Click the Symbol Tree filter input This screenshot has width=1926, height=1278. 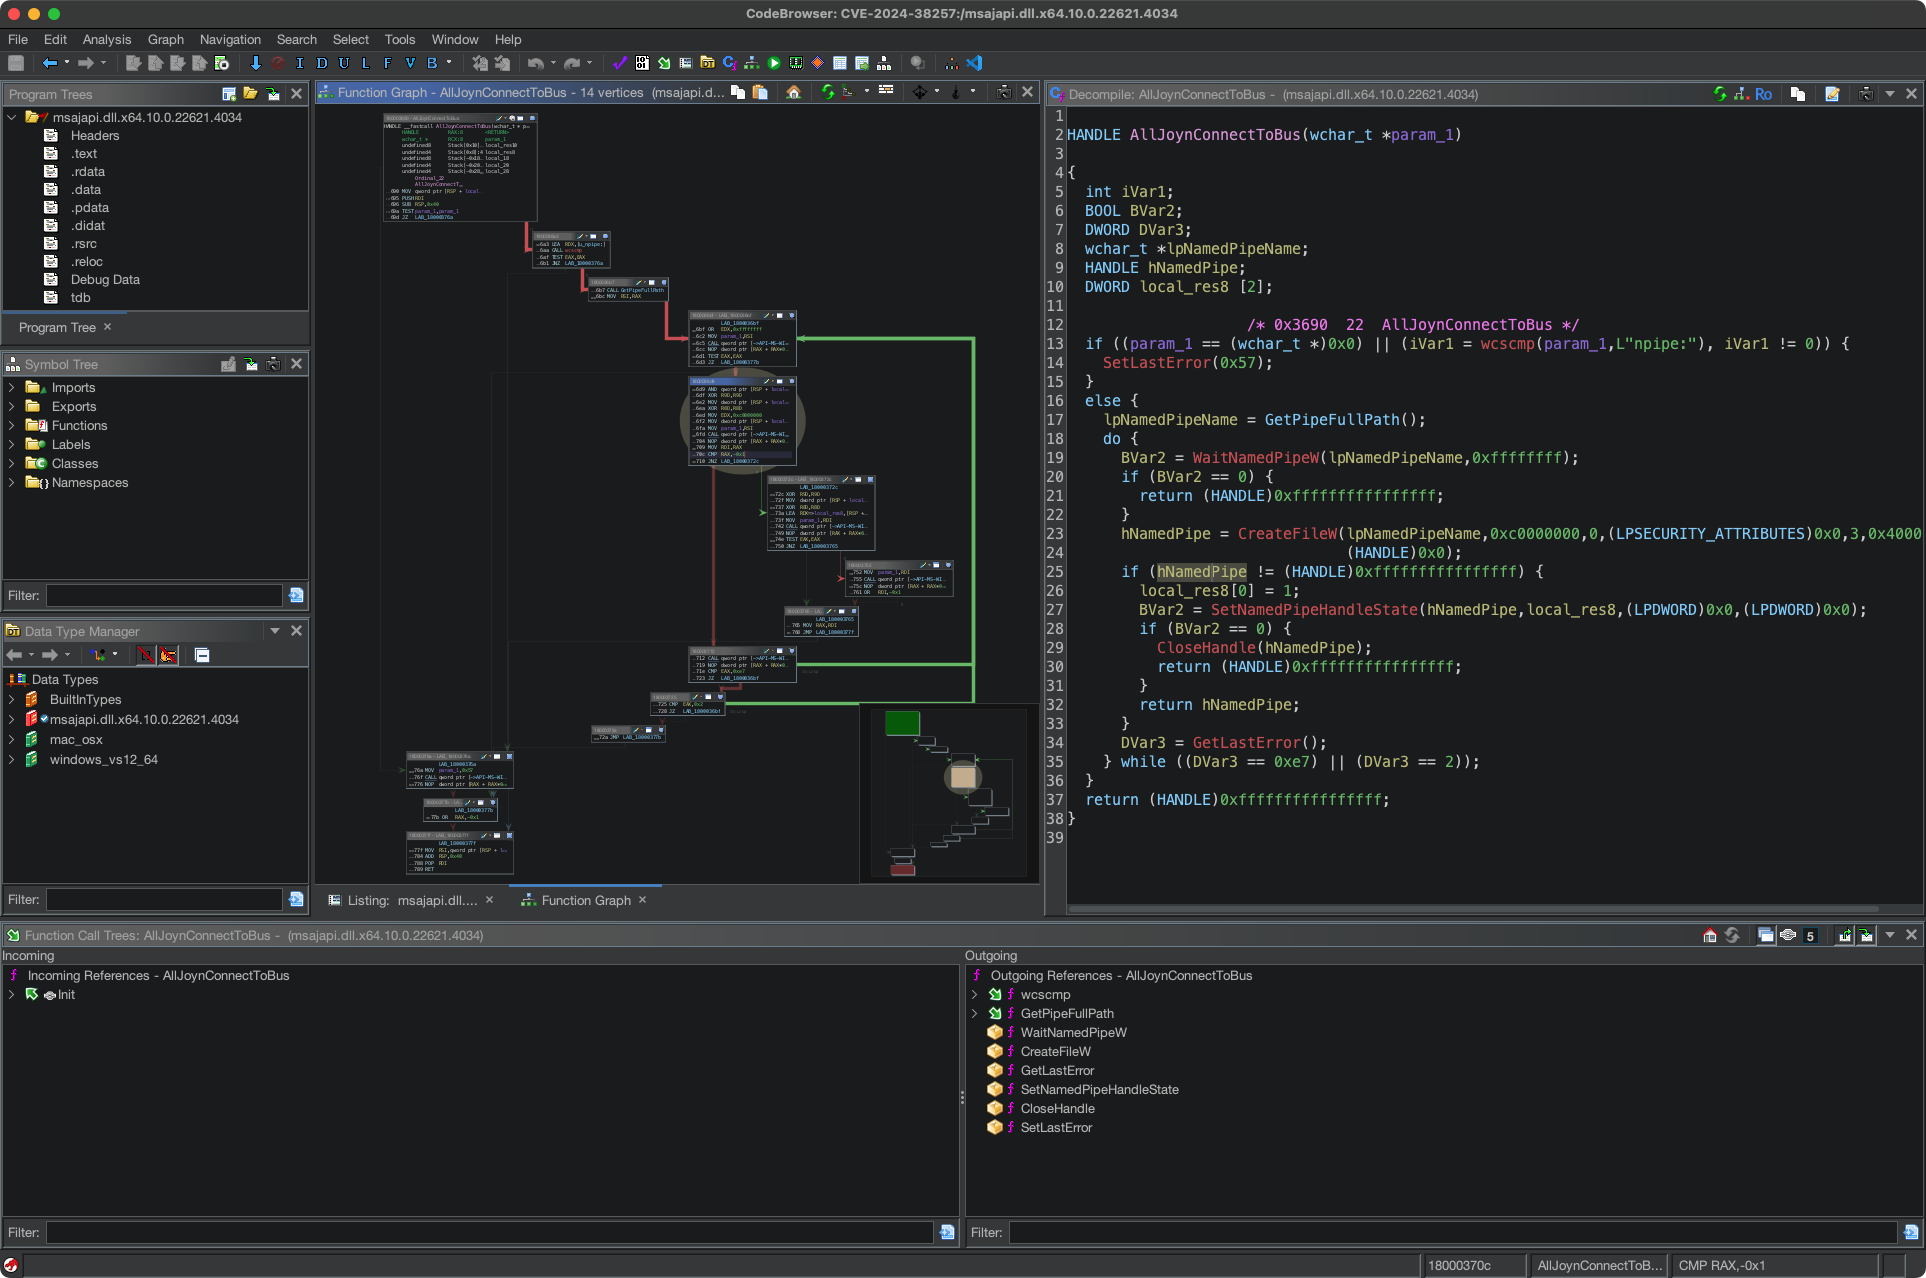[x=164, y=595]
